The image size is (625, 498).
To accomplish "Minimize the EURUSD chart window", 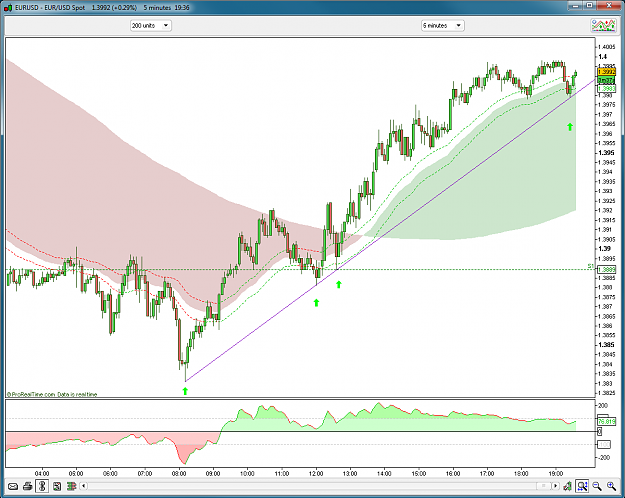I will [x=575, y=6].
